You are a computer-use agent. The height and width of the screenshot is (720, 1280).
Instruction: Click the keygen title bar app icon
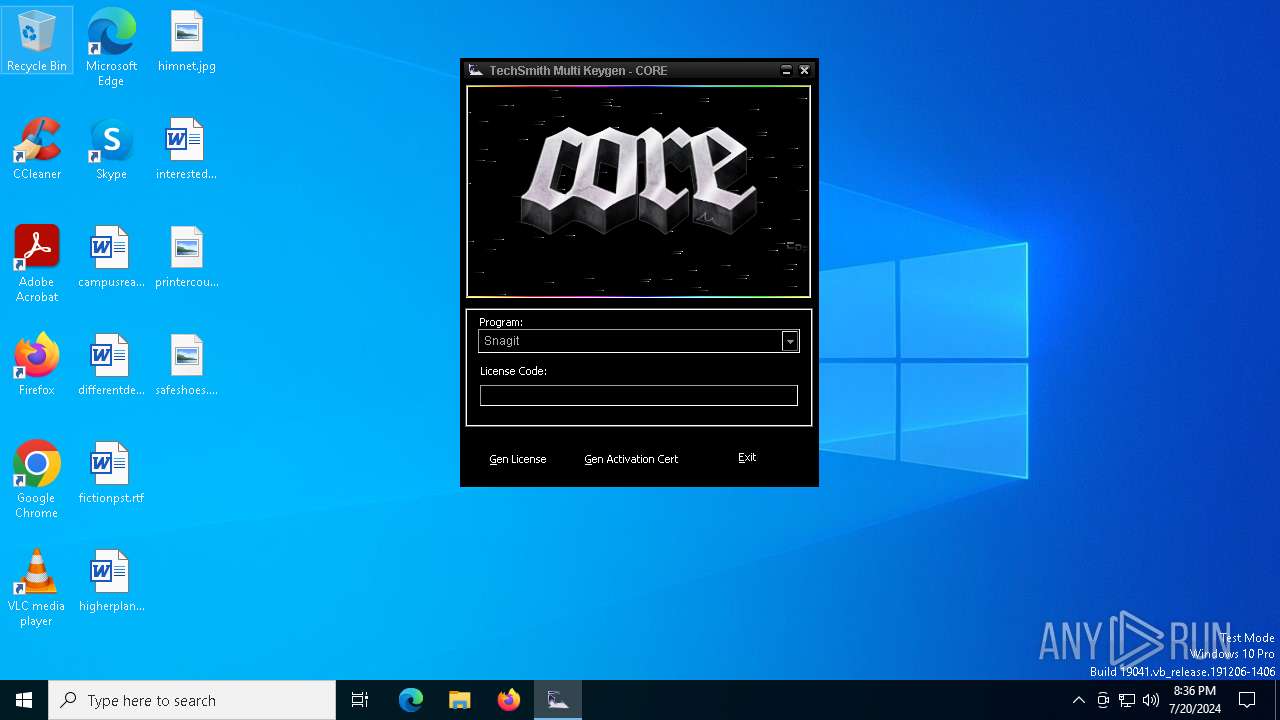[476, 70]
